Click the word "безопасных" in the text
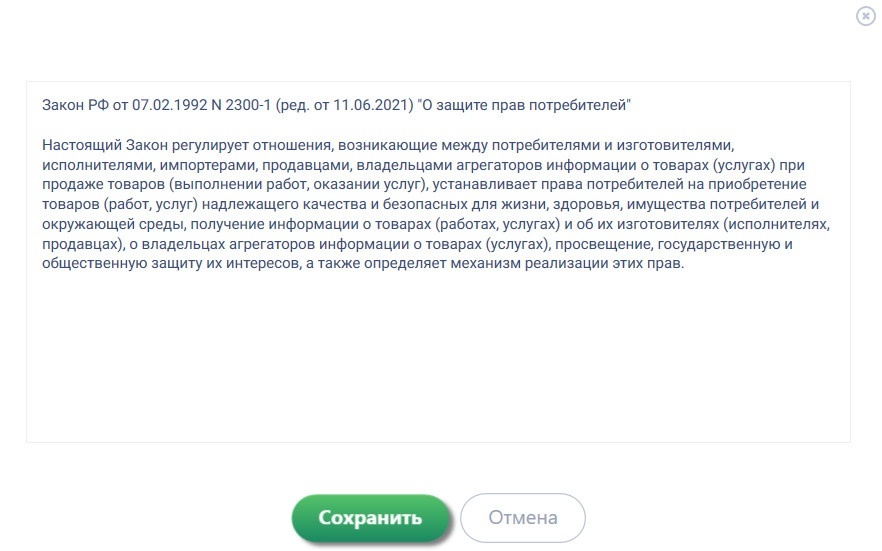Image resolution: width=882 pixels, height=551 pixels. (x=425, y=204)
